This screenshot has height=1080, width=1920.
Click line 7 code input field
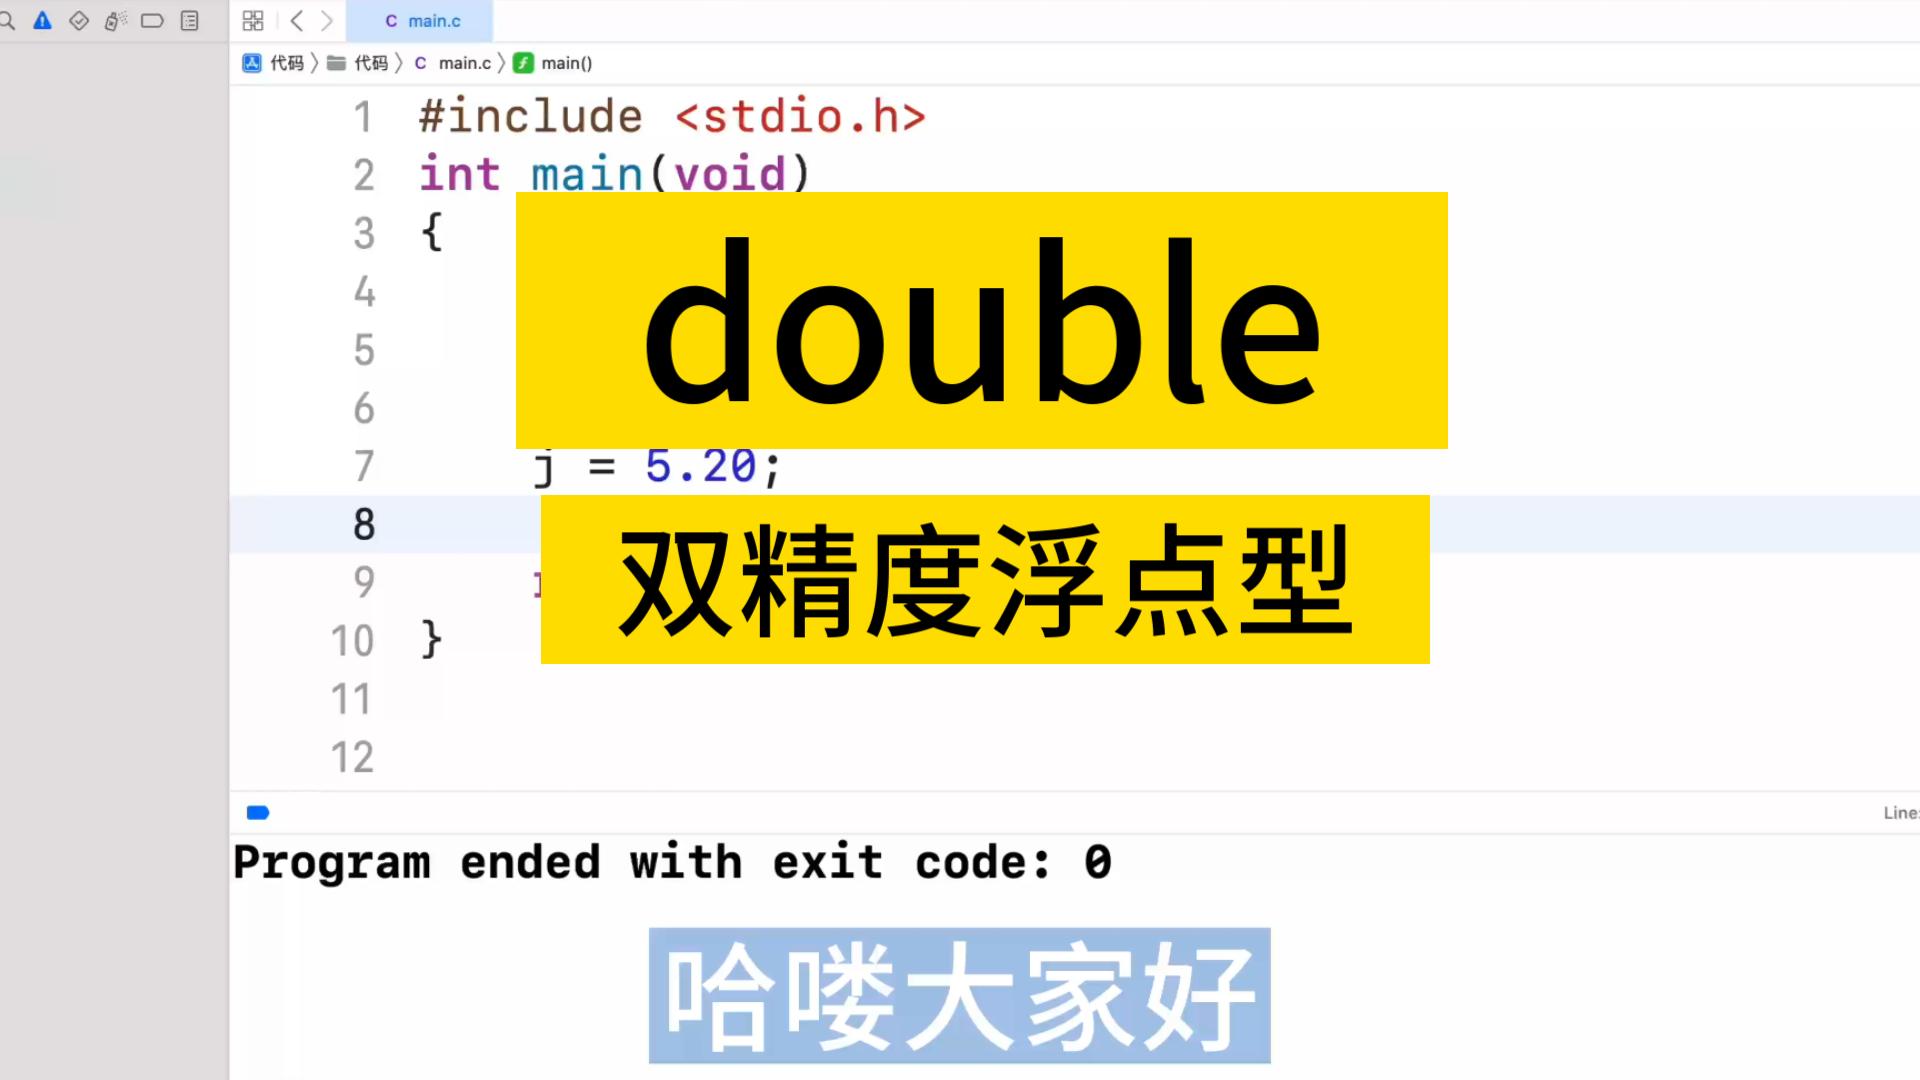click(658, 465)
